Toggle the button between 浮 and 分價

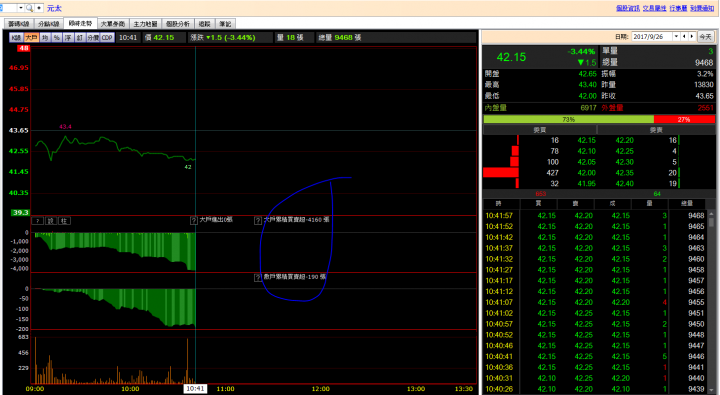[79, 38]
